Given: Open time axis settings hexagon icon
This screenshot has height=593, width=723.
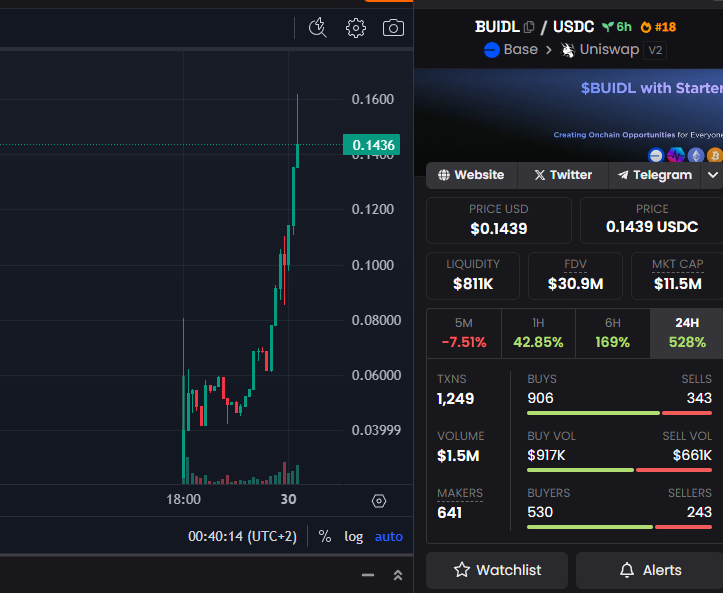Looking at the screenshot, I should [x=379, y=501].
